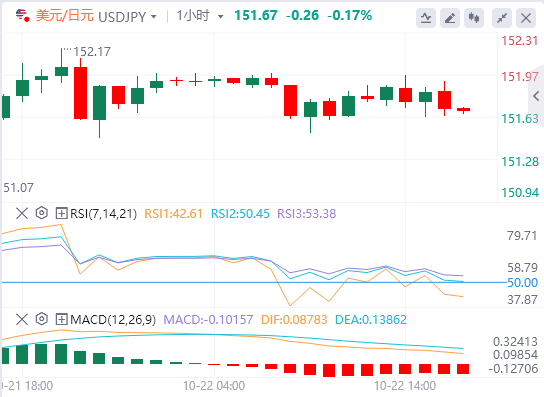The image size is (544, 397).
Task: Expand the RSI panel with plus box
Action: tap(61, 213)
